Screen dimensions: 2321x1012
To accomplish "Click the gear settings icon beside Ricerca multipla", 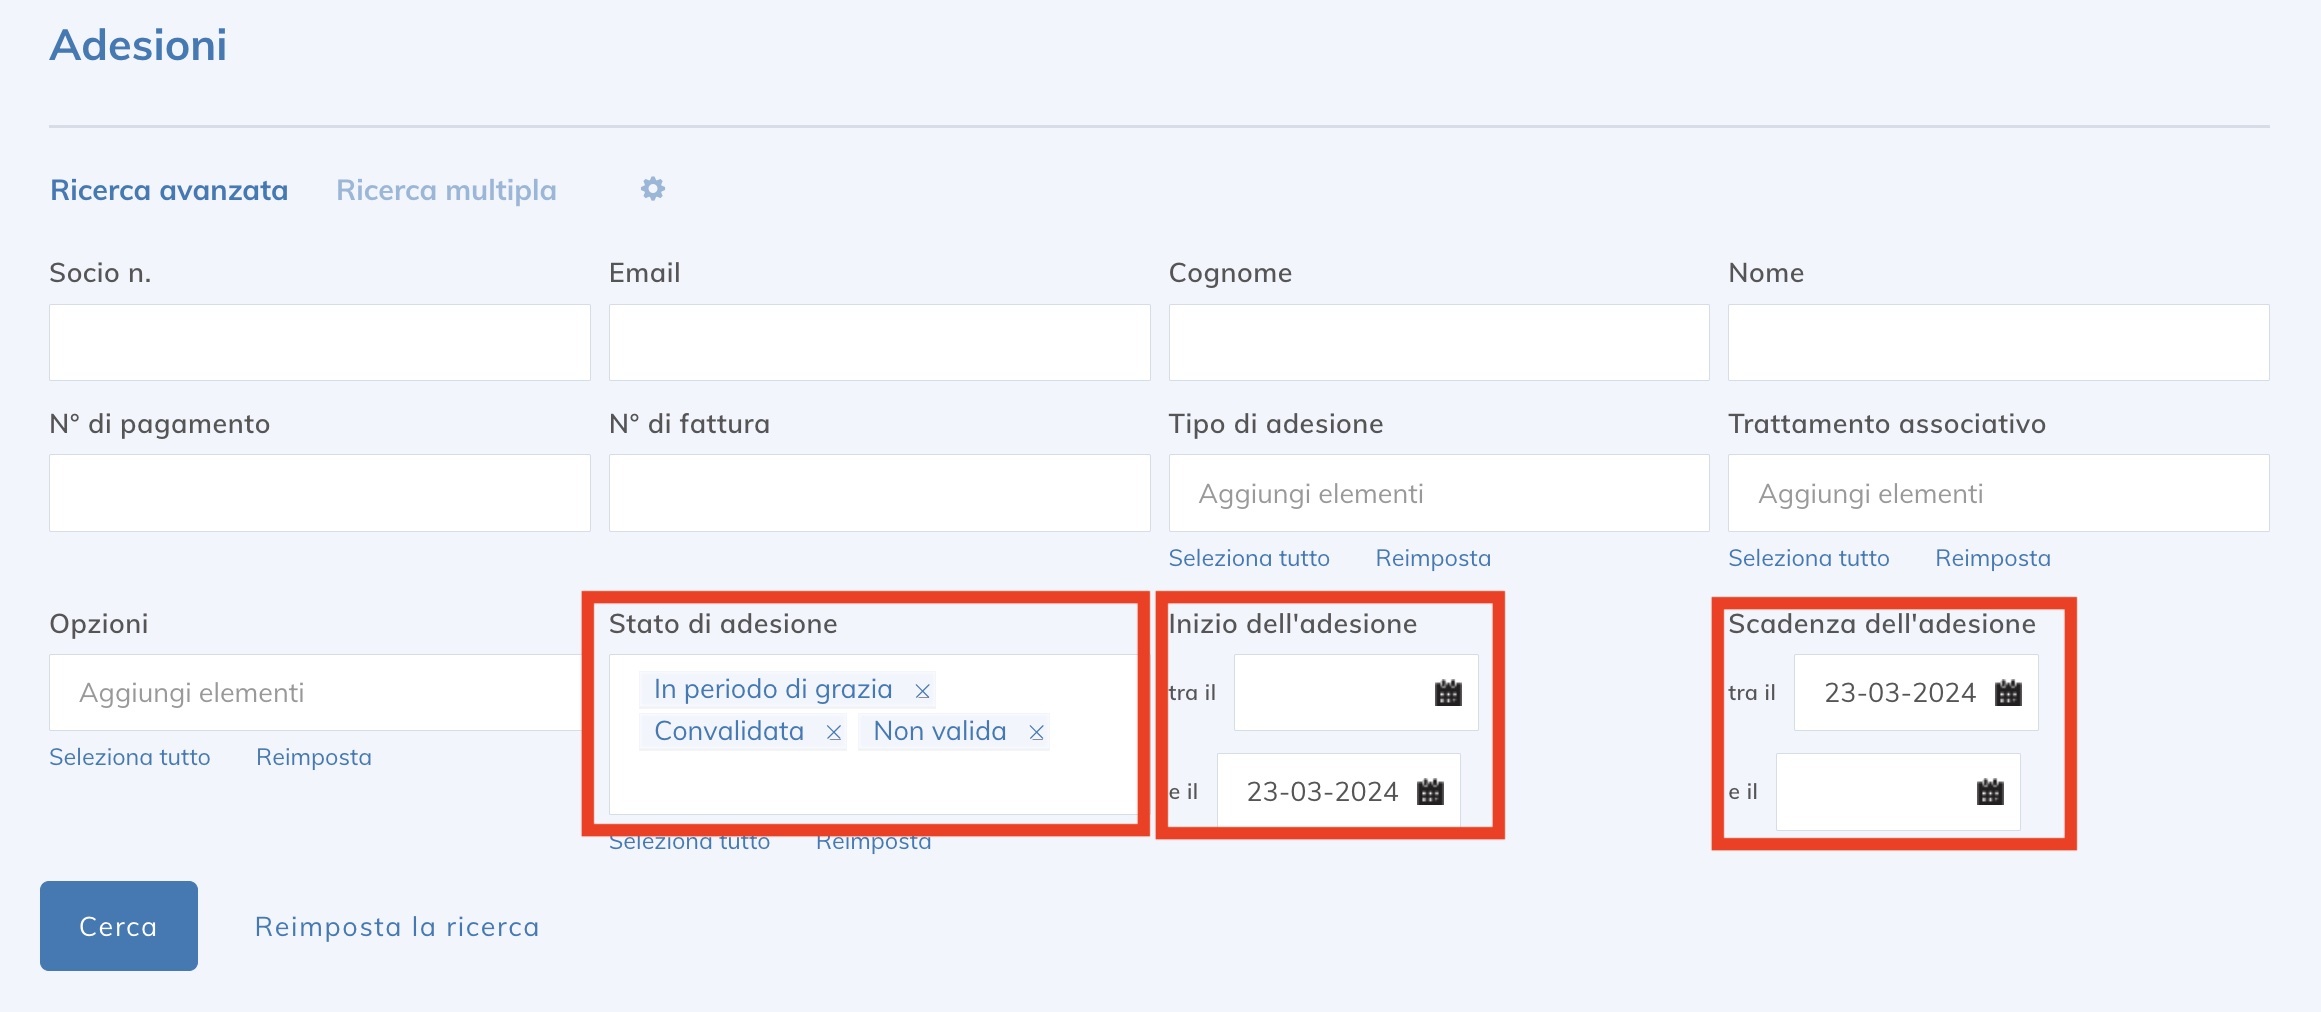I will click(653, 189).
